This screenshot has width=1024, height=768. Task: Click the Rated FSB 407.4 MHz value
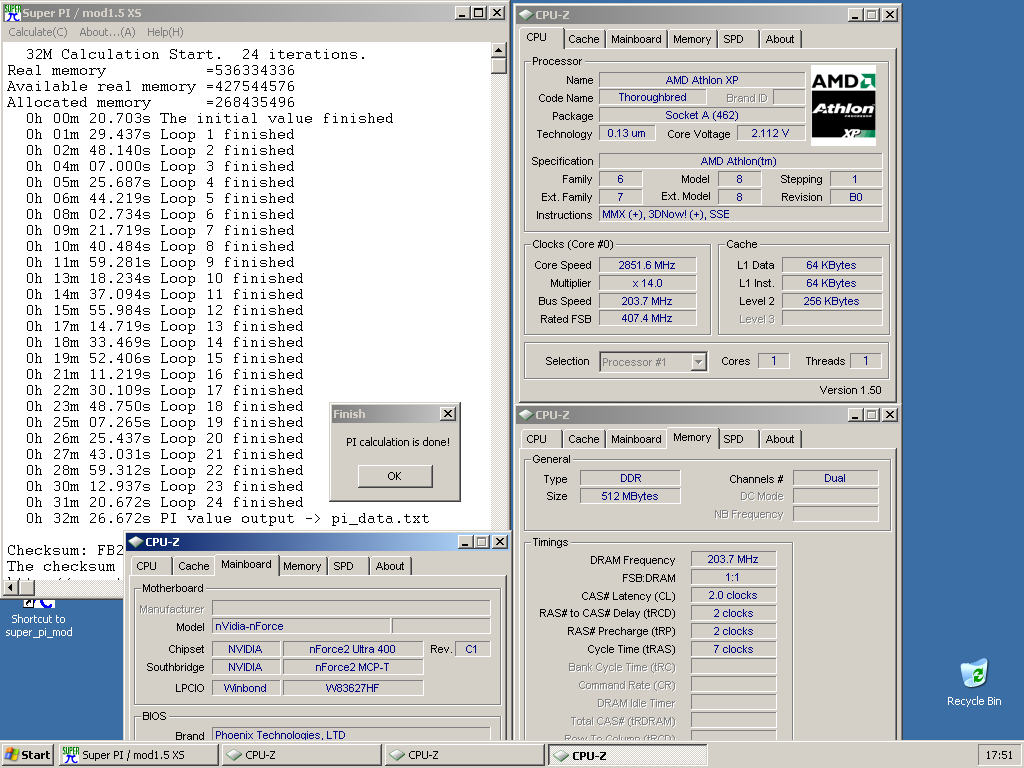pos(647,319)
